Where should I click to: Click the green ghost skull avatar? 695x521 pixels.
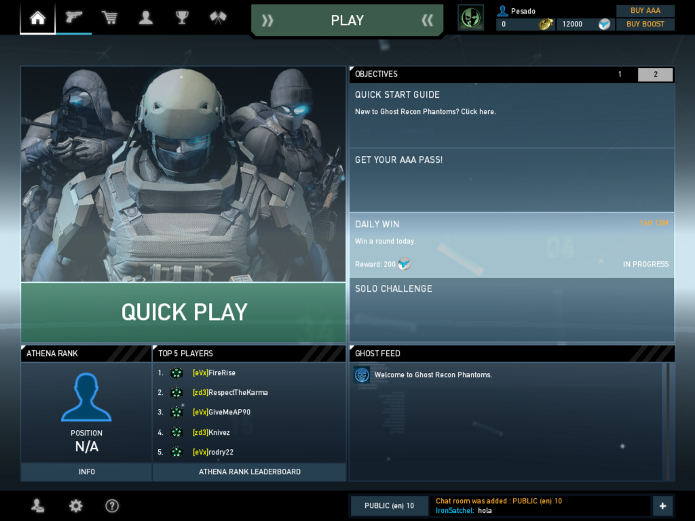click(x=470, y=18)
